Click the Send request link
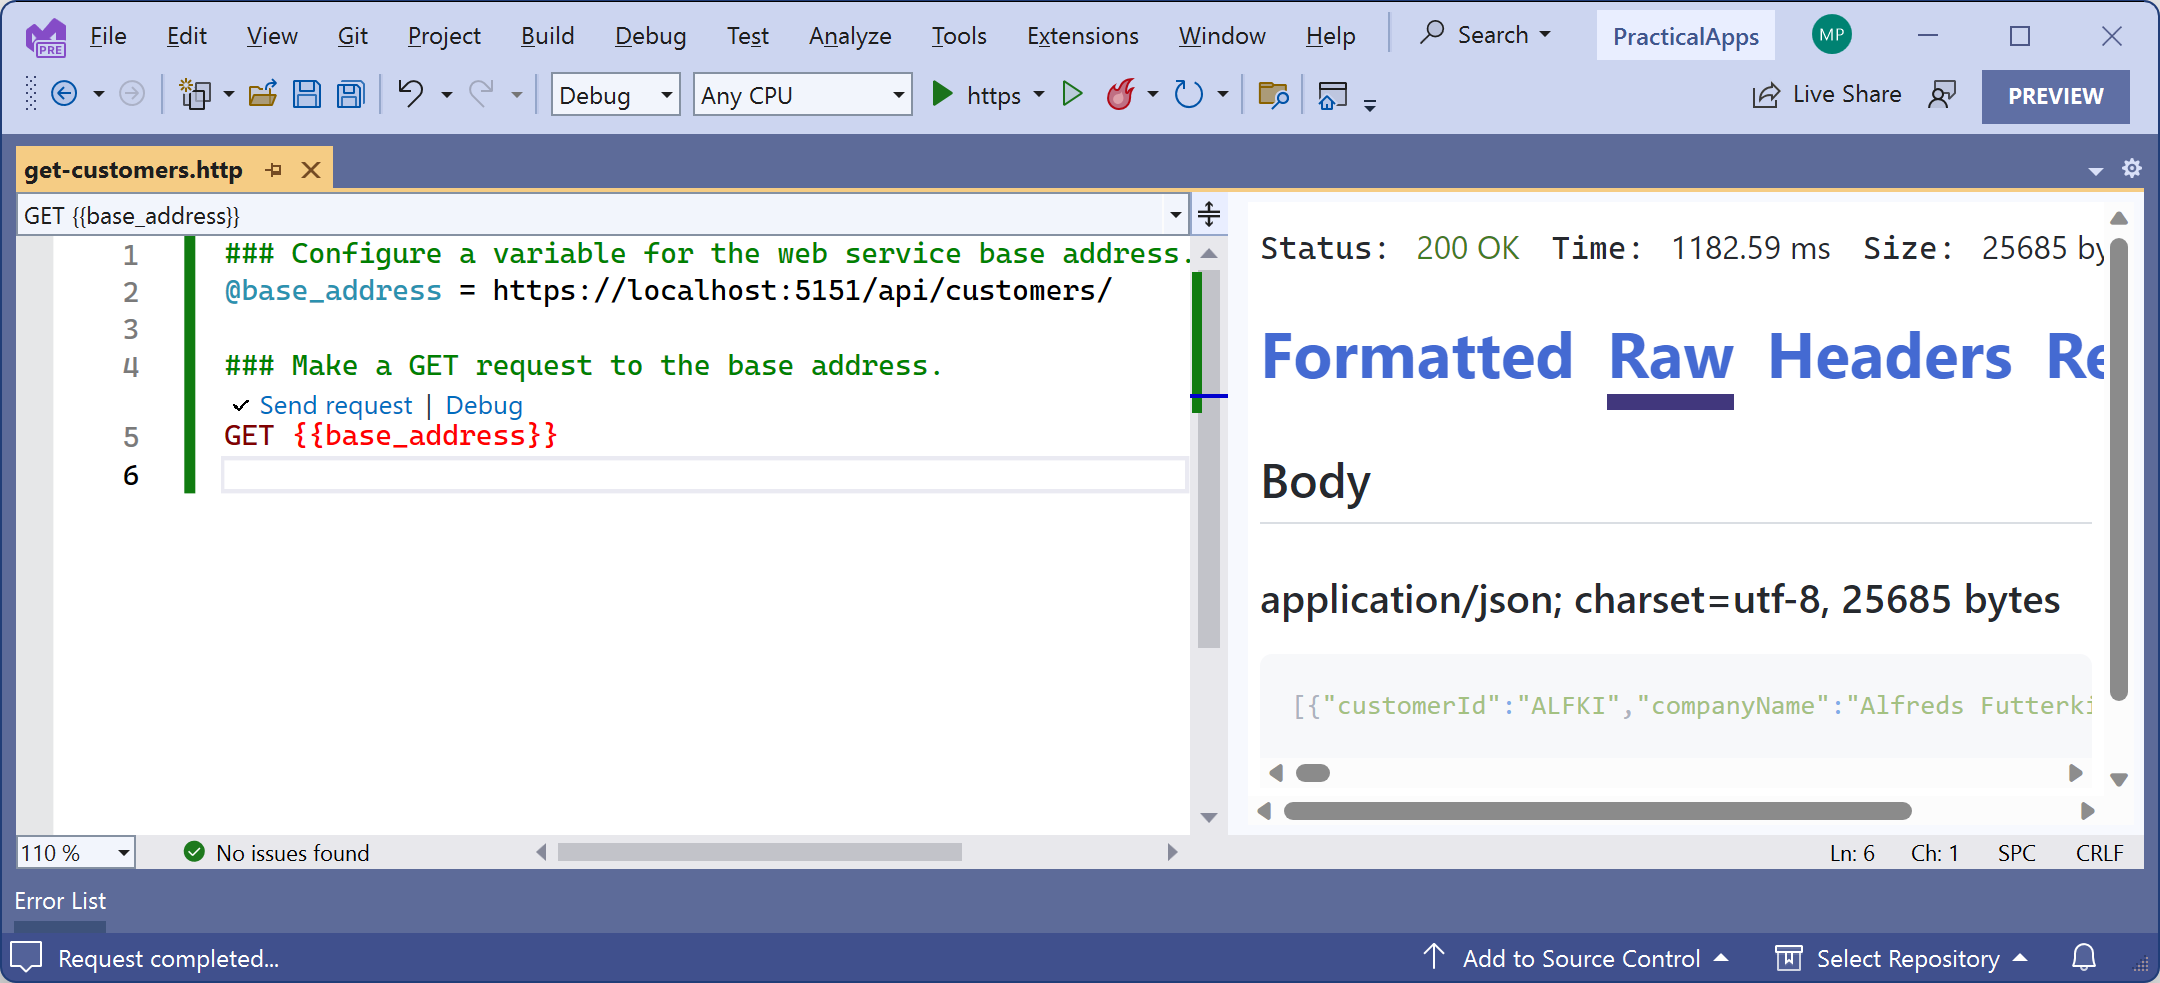 click(336, 405)
